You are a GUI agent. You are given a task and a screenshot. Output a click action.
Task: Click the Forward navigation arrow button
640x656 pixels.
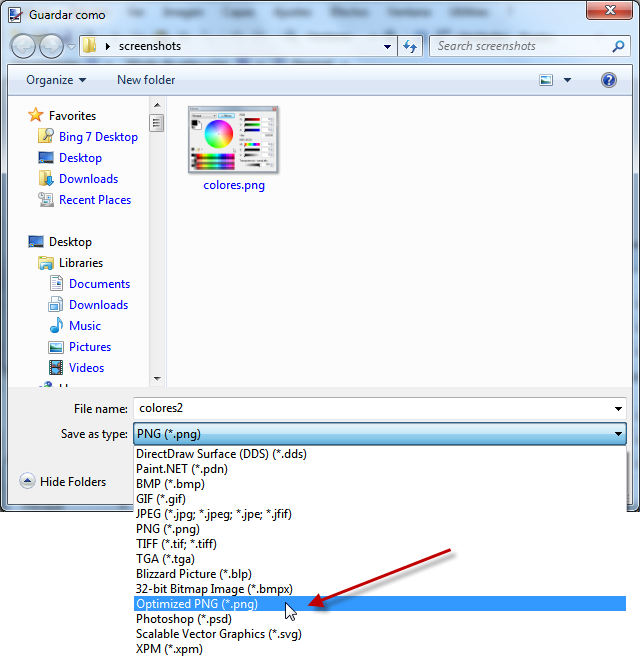pyautogui.click(x=51, y=46)
